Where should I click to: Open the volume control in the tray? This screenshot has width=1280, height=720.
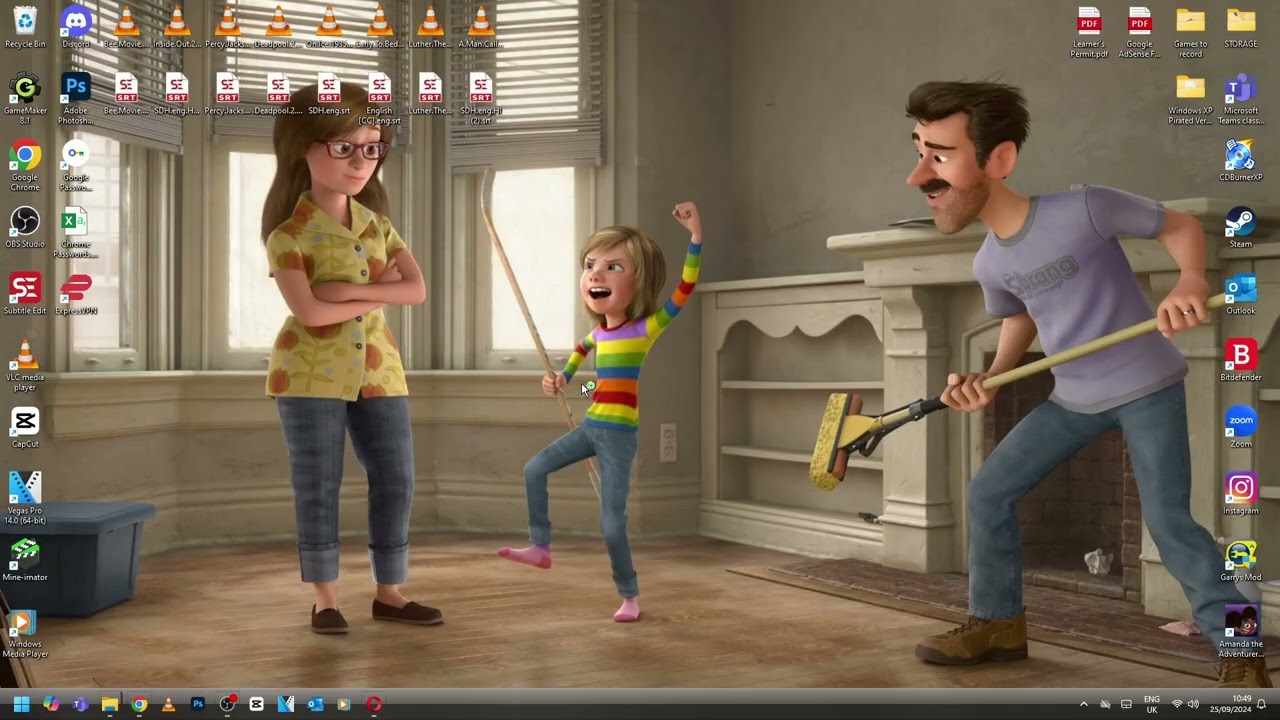[x=1193, y=704]
